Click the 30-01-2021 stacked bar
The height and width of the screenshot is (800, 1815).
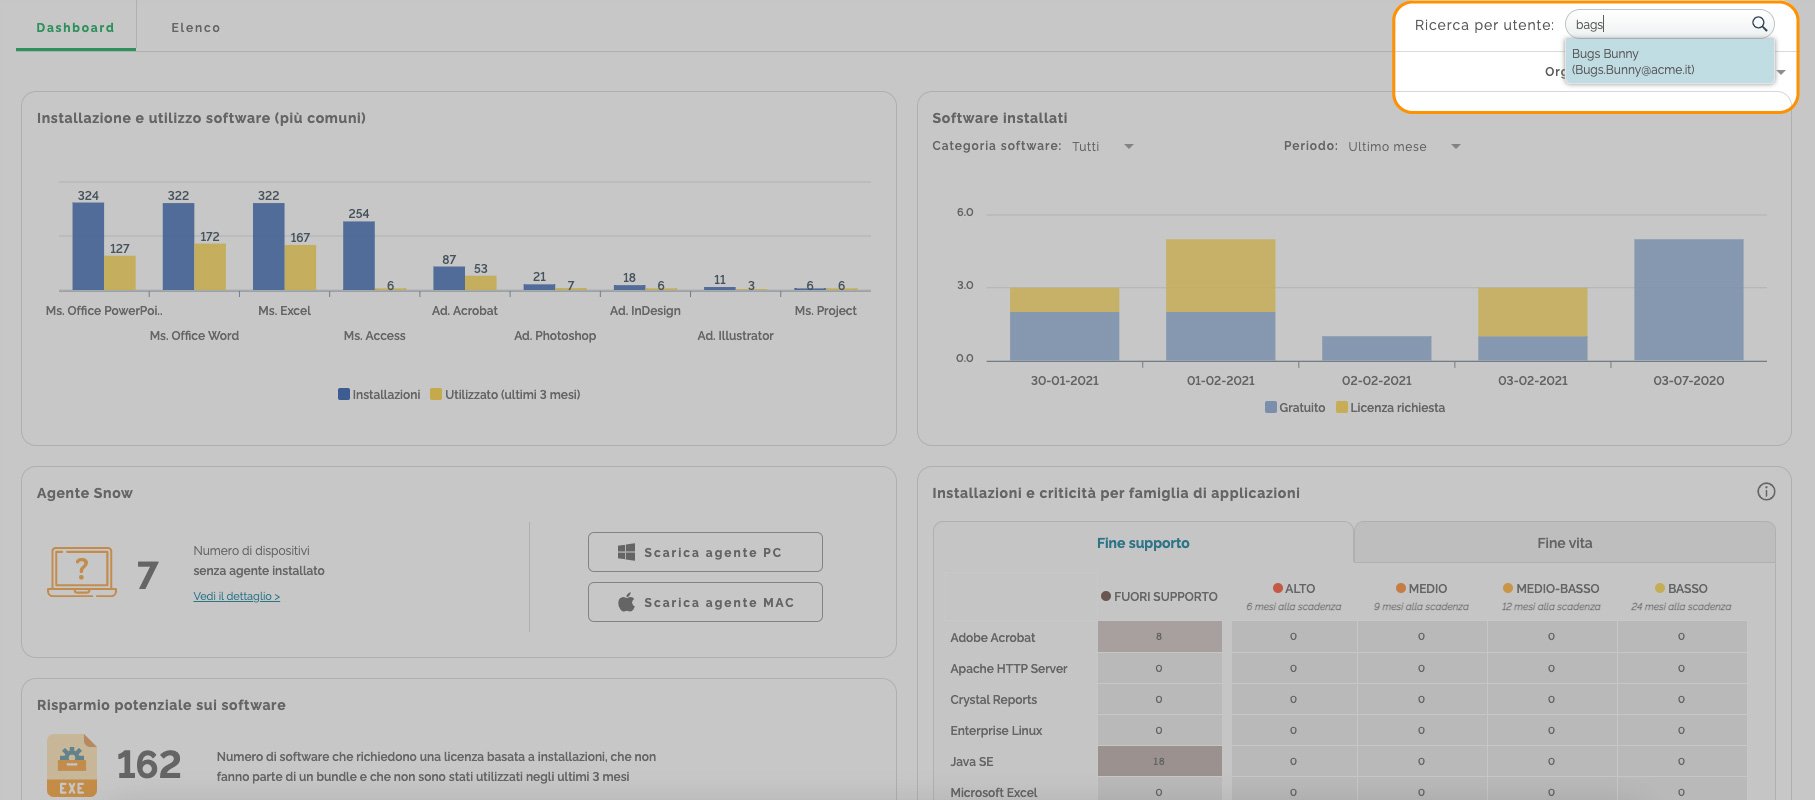pyautogui.click(x=1064, y=324)
